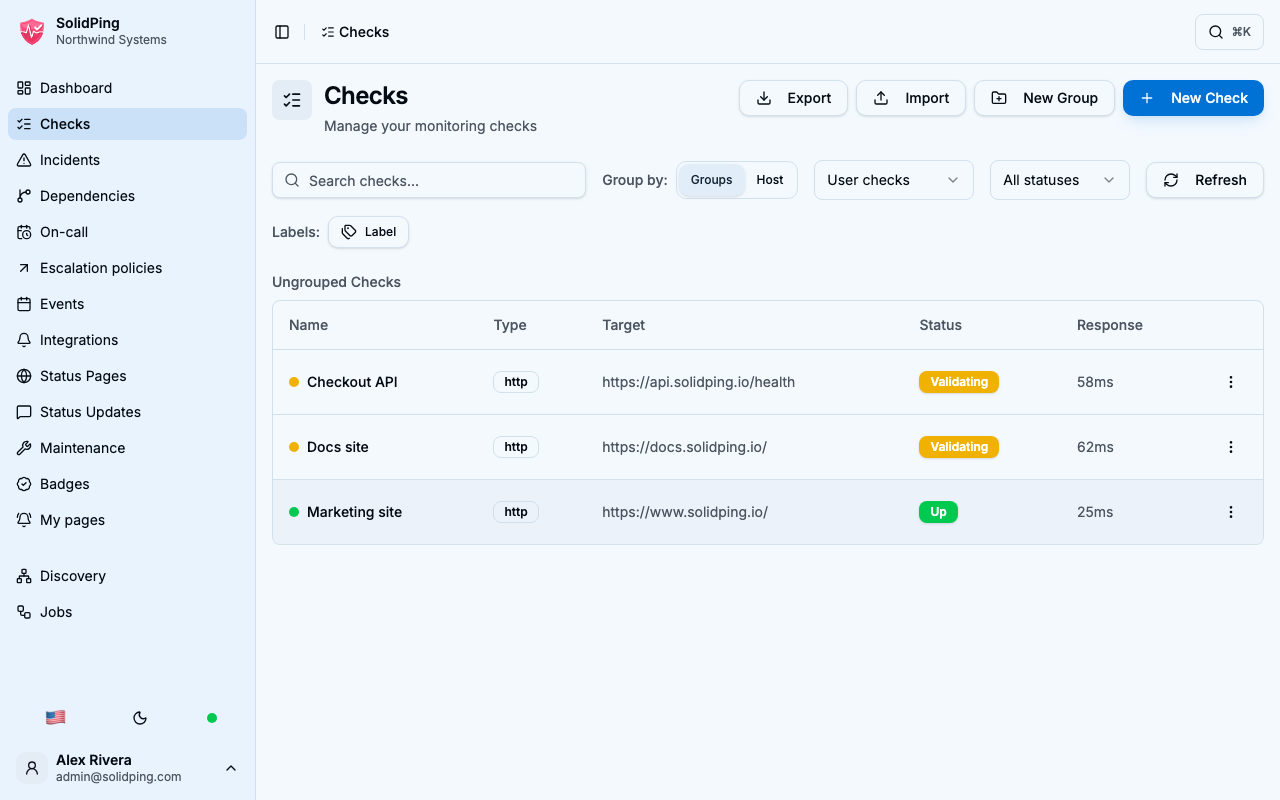Open Checks in the sidebar

(127, 124)
